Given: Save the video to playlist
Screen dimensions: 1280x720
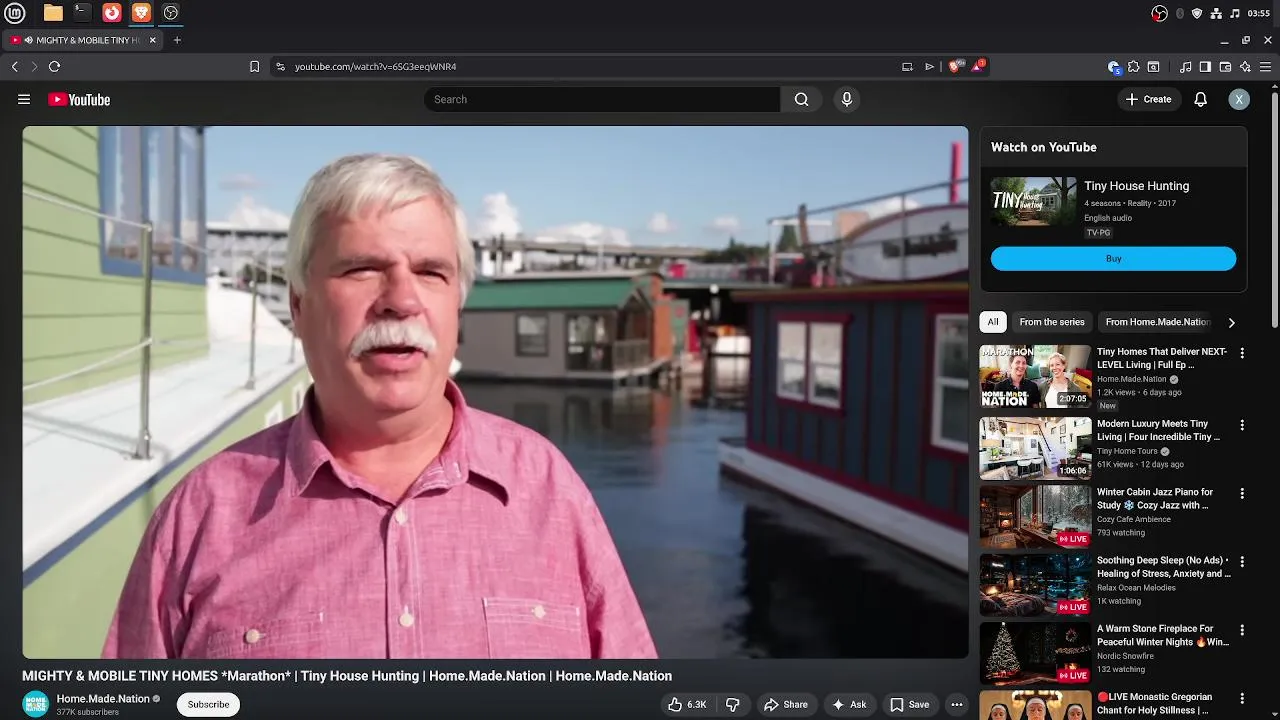Looking at the screenshot, I should (x=910, y=704).
